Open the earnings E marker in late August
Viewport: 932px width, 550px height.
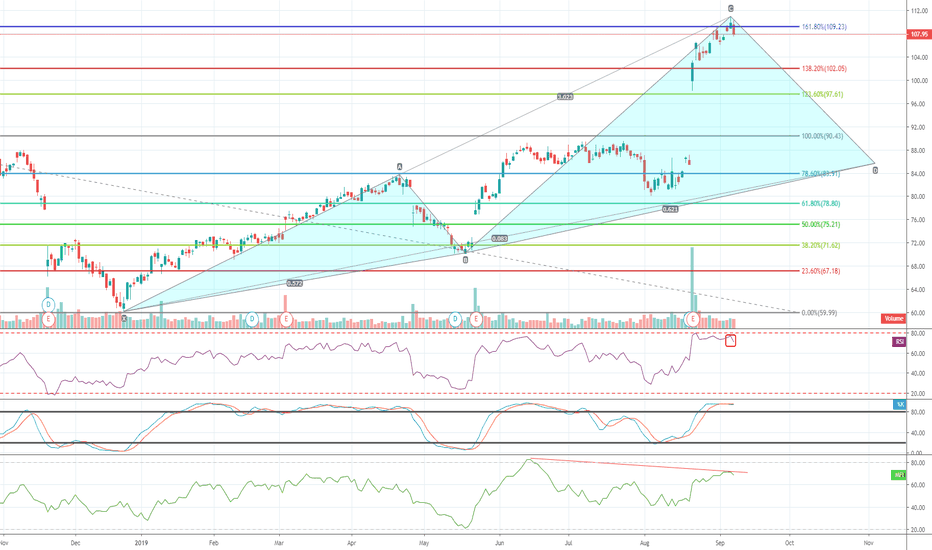(x=692, y=319)
